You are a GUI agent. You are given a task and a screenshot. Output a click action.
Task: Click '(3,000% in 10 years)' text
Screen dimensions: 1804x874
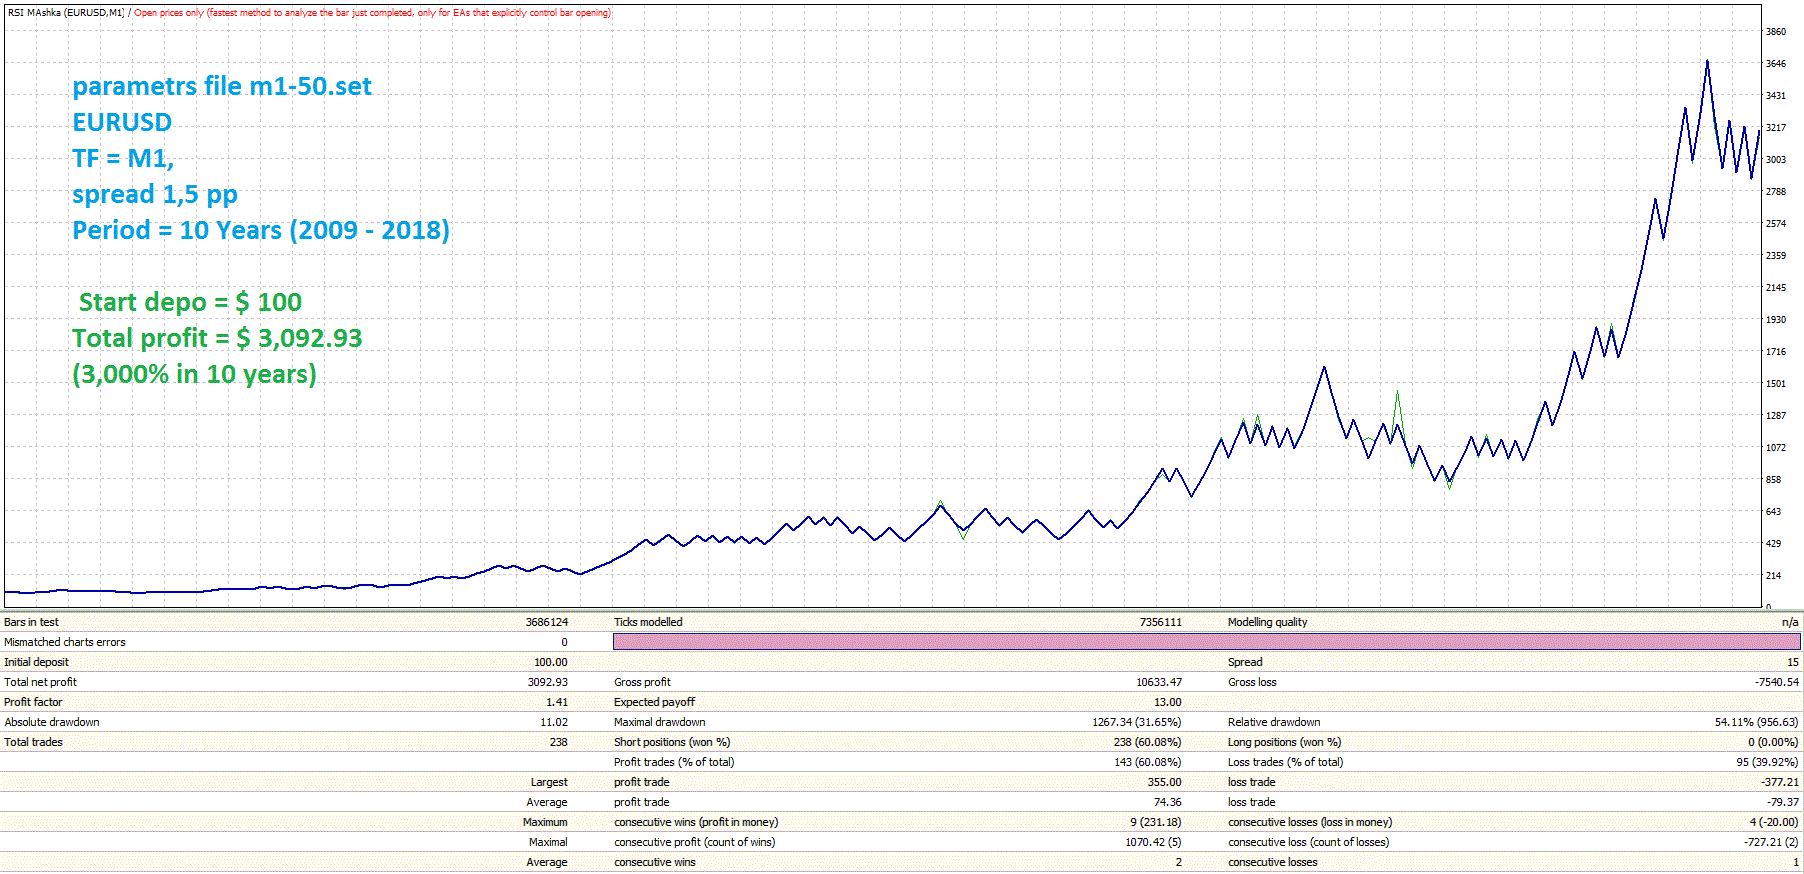194,374
